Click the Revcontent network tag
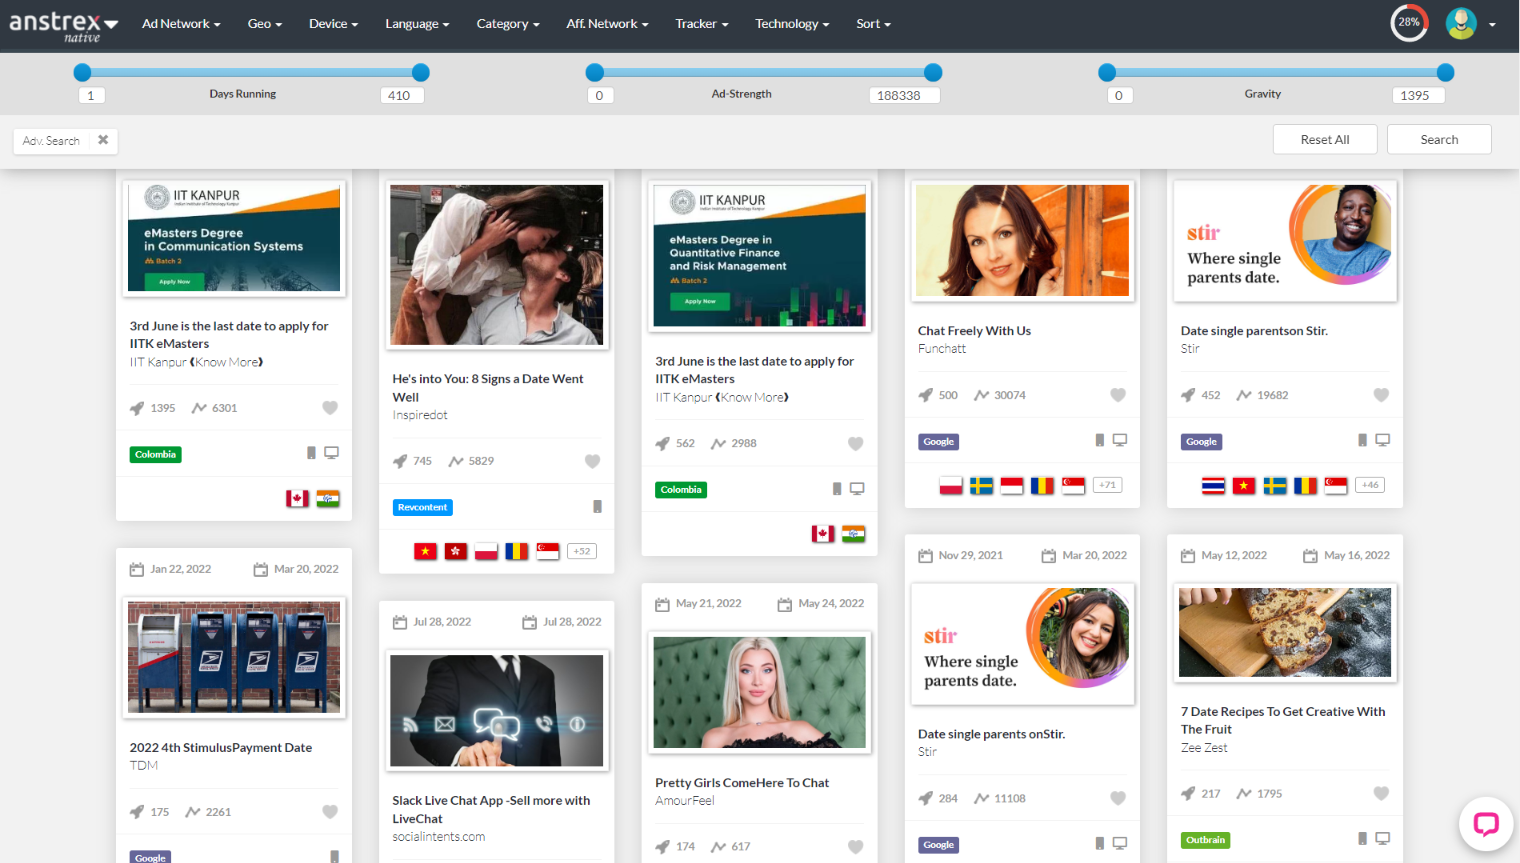1520x863 pixels. (423, 508)
